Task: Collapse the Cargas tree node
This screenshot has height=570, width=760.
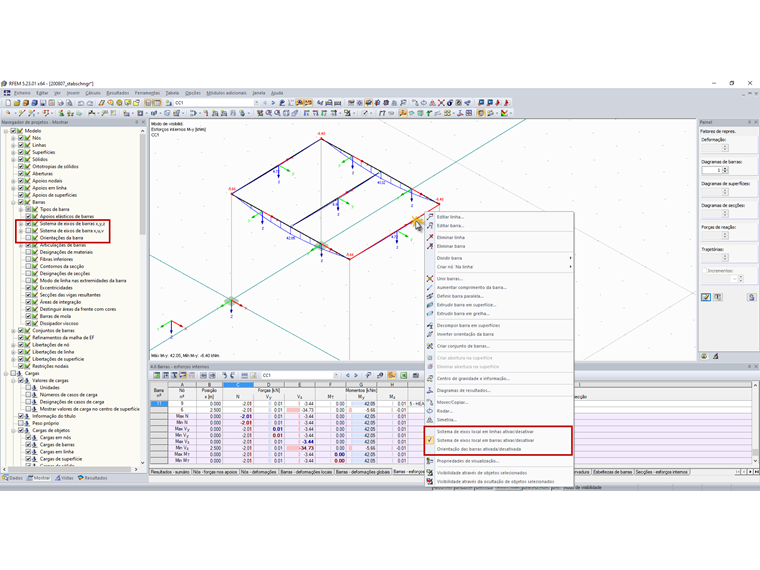Action: pos(6,373)
